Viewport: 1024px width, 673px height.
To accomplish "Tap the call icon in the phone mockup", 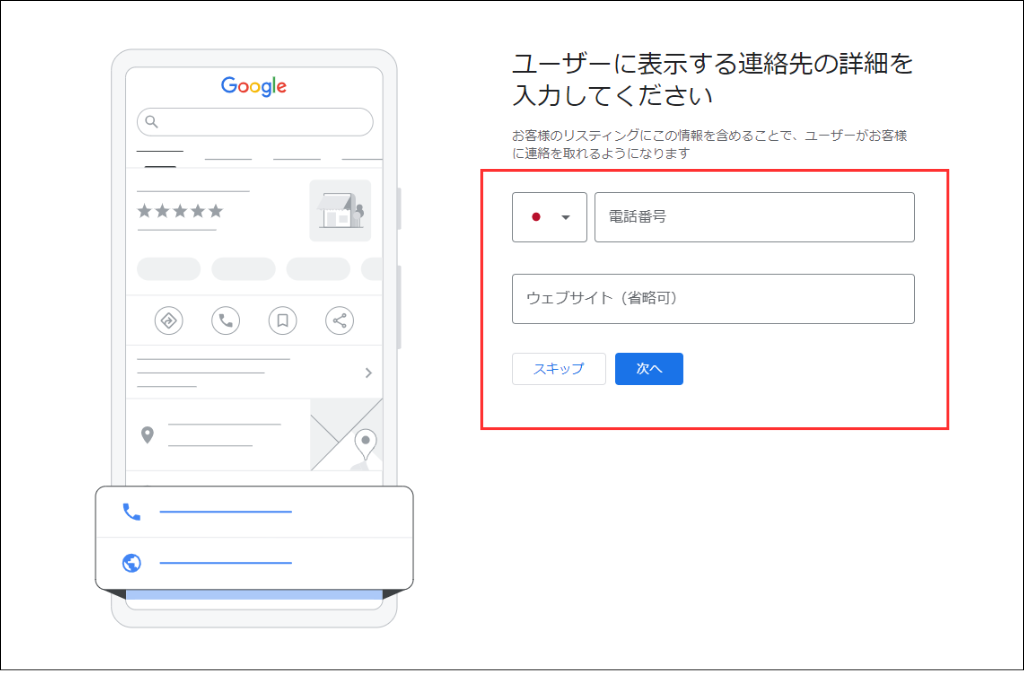I will [225, 320].
